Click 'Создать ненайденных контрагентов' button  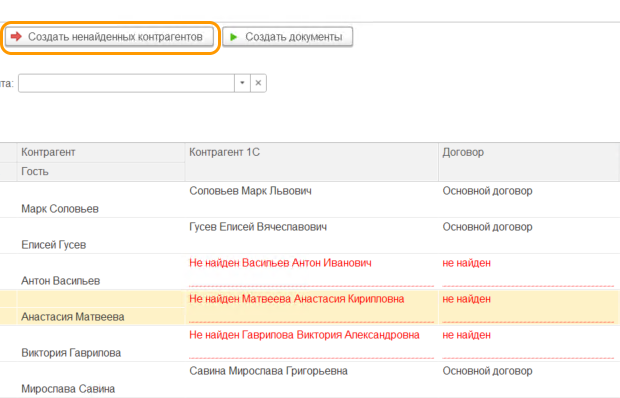pos(109,37)
